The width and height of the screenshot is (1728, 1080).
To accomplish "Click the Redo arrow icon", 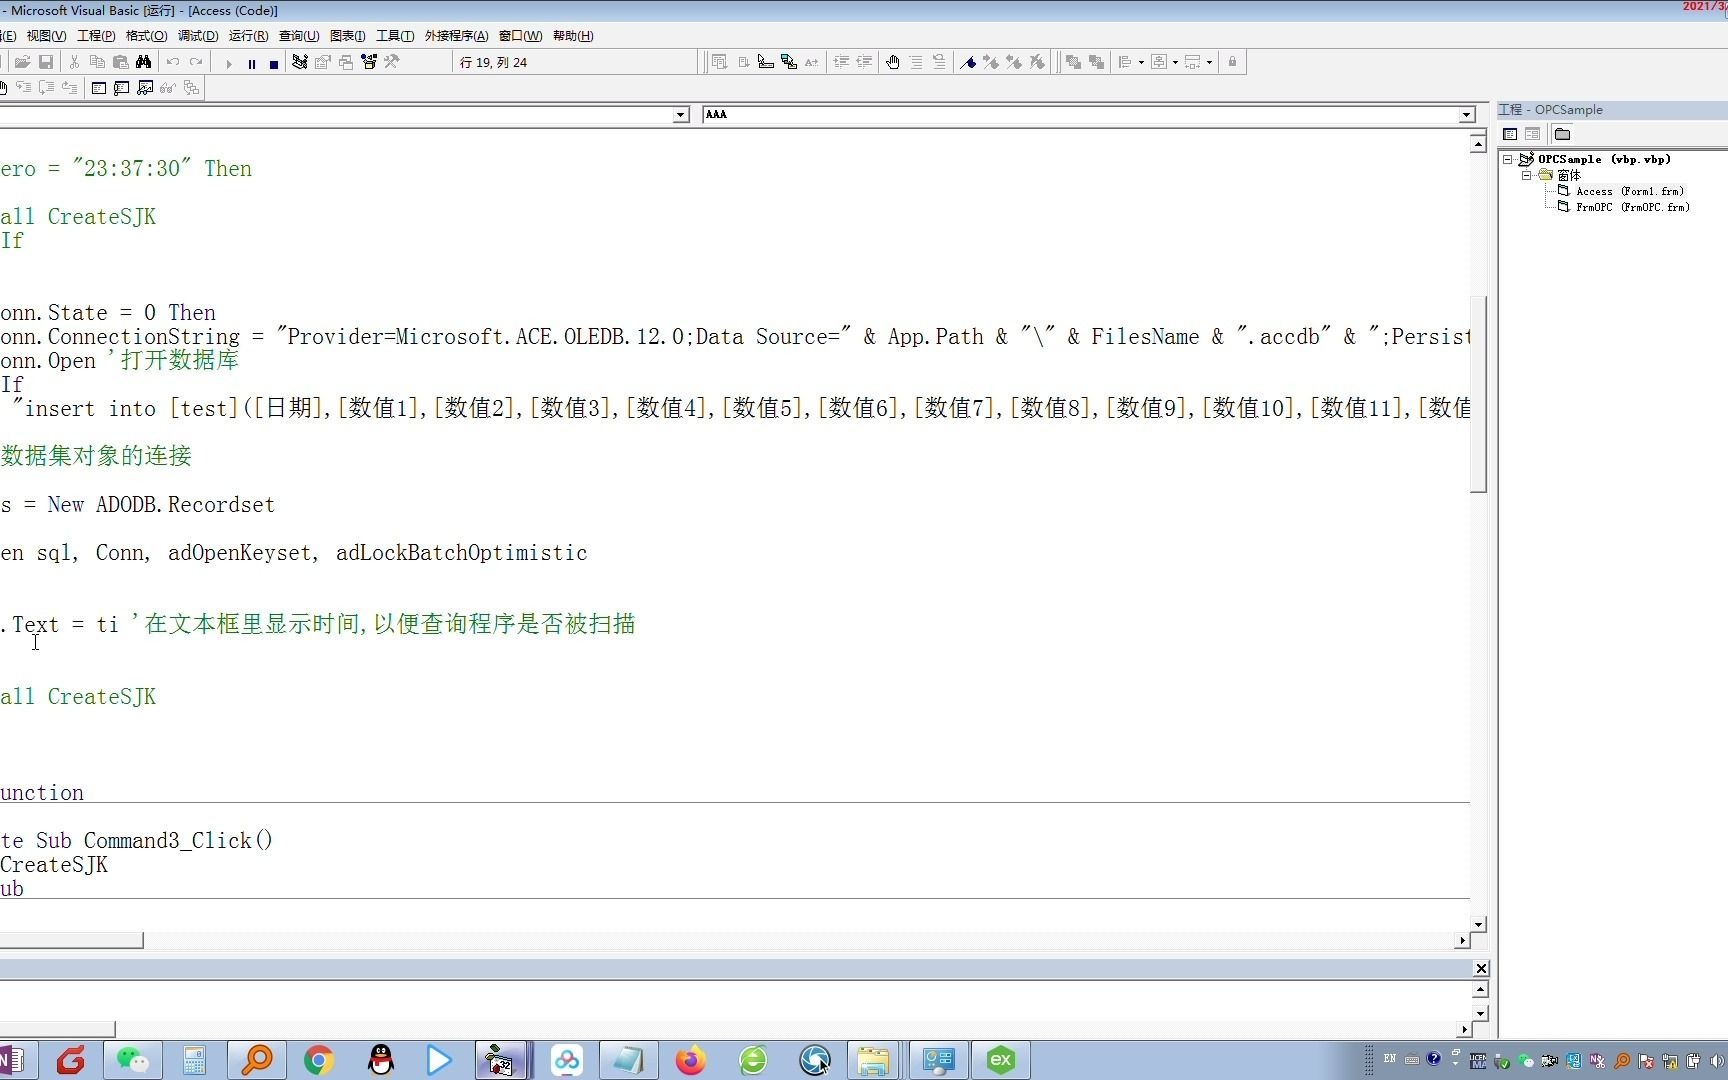I will 196,62.
